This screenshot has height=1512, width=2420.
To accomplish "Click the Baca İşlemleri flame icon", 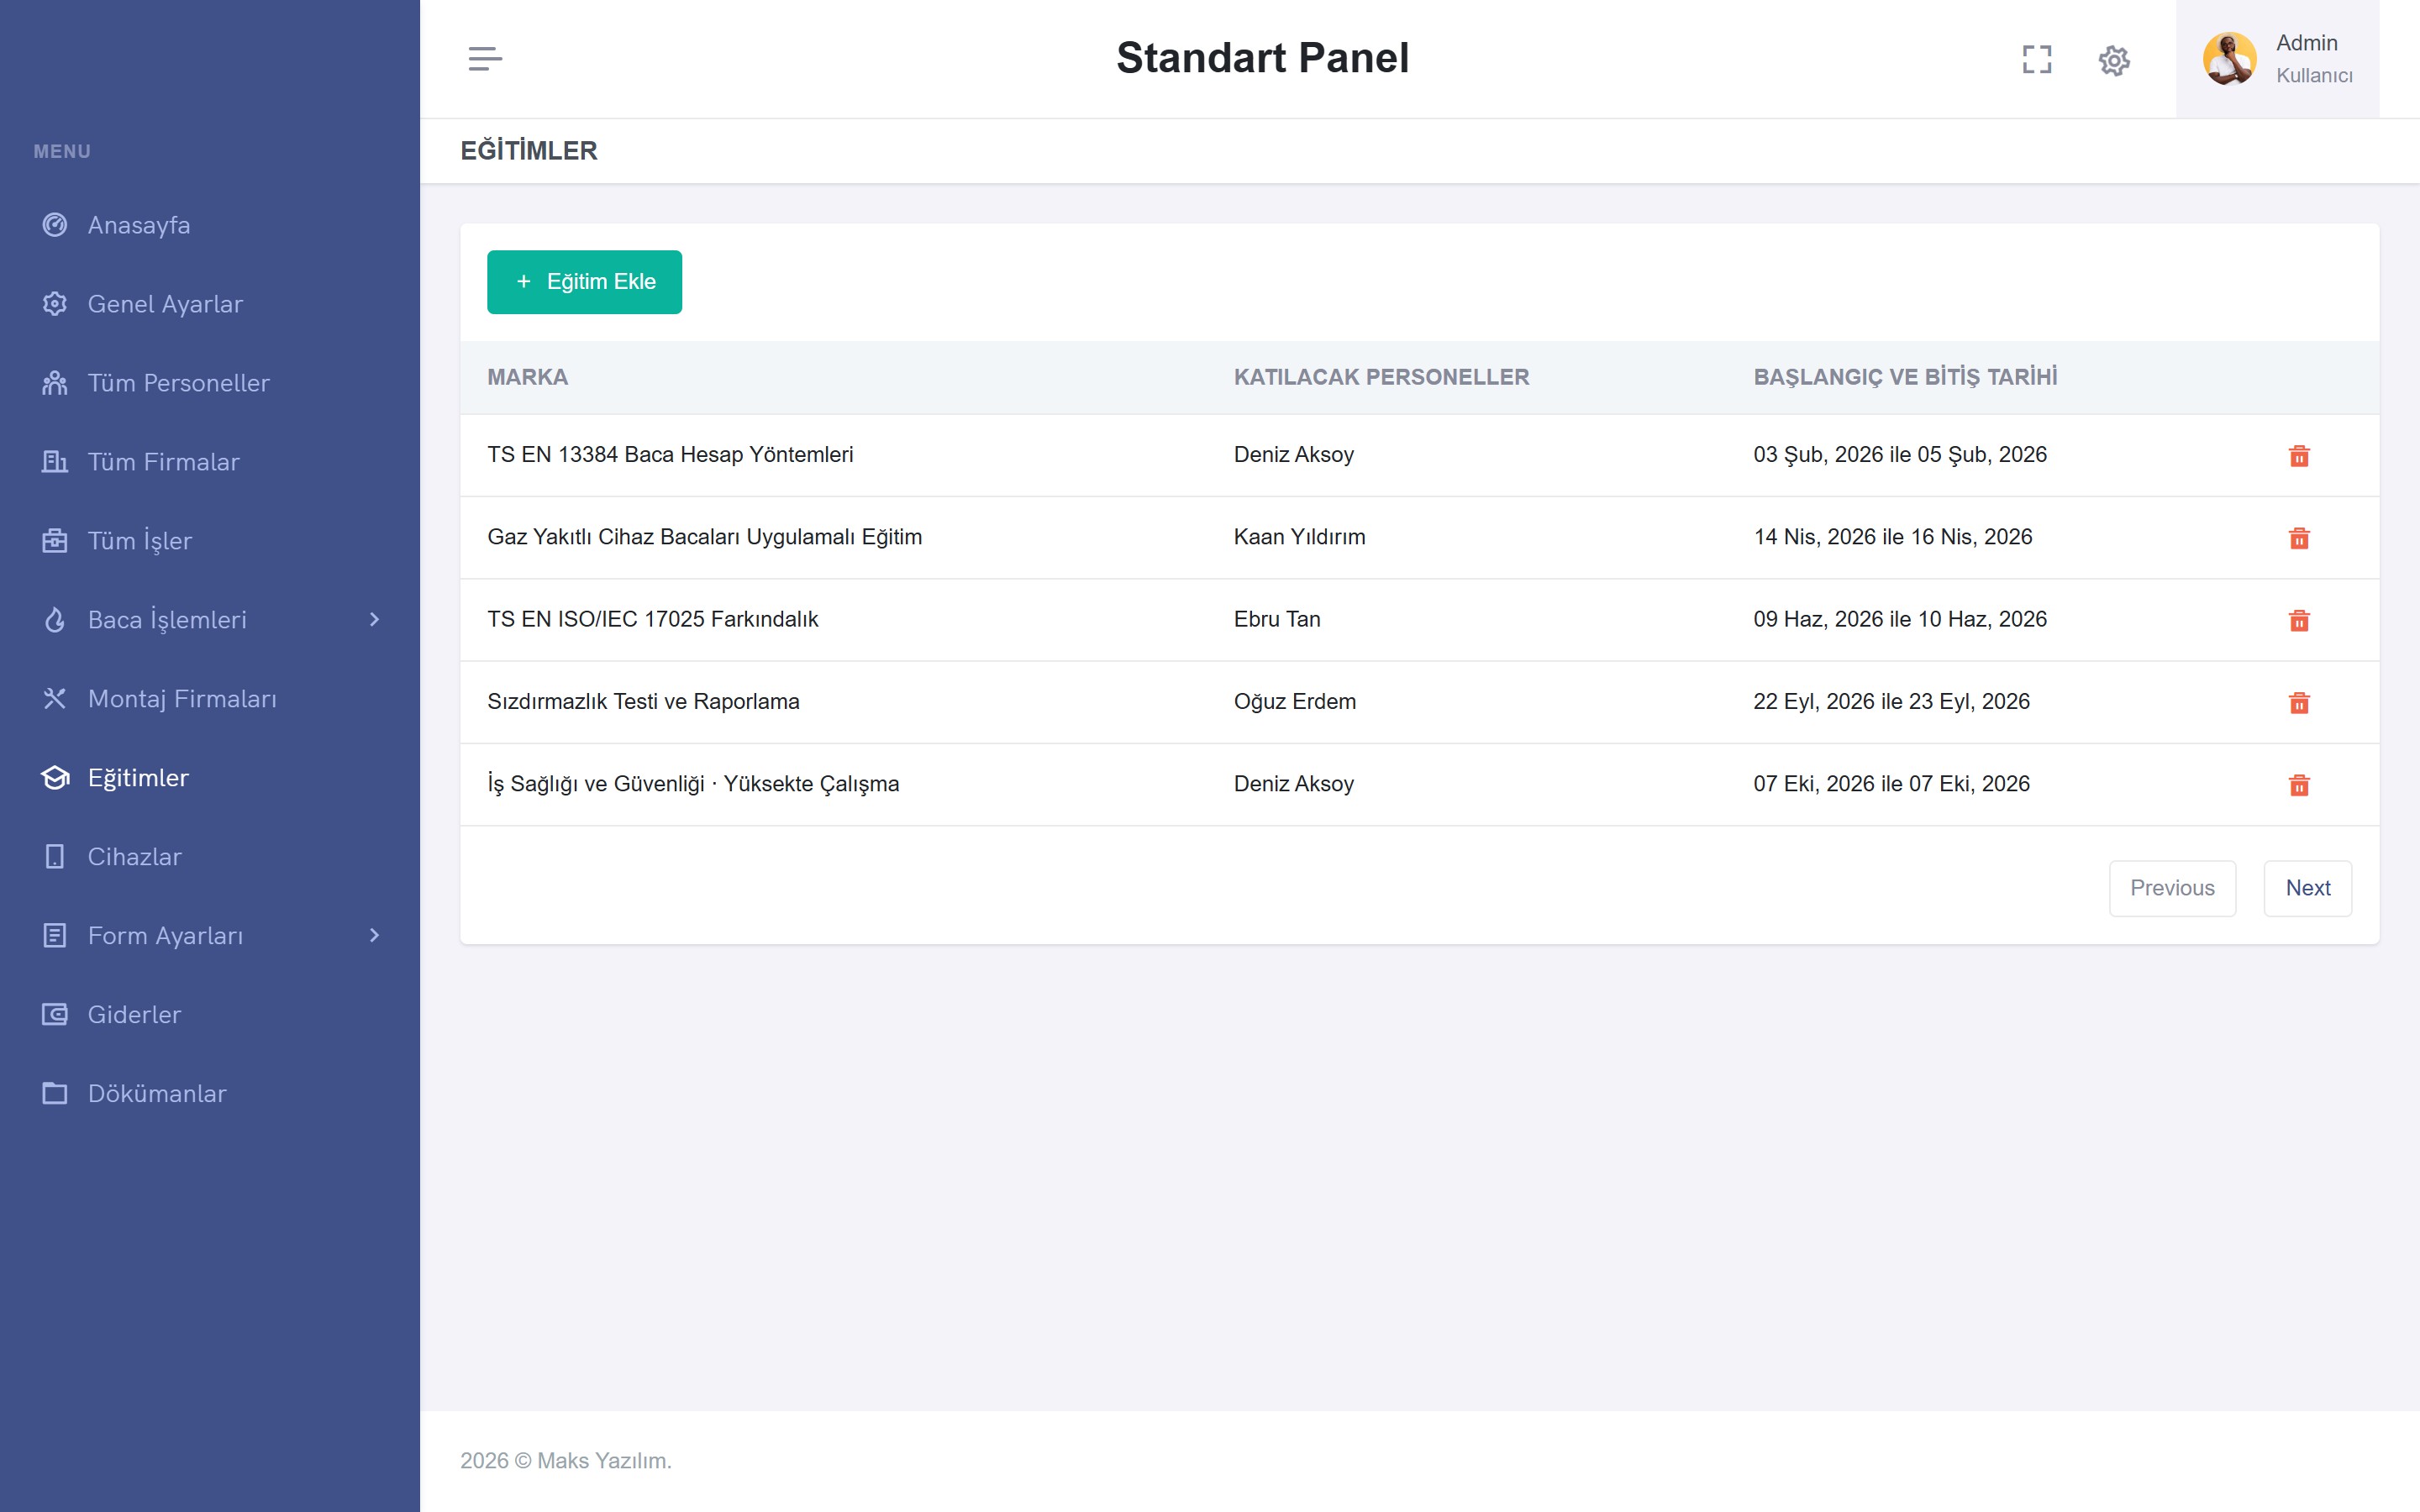I will pos(55,620).
